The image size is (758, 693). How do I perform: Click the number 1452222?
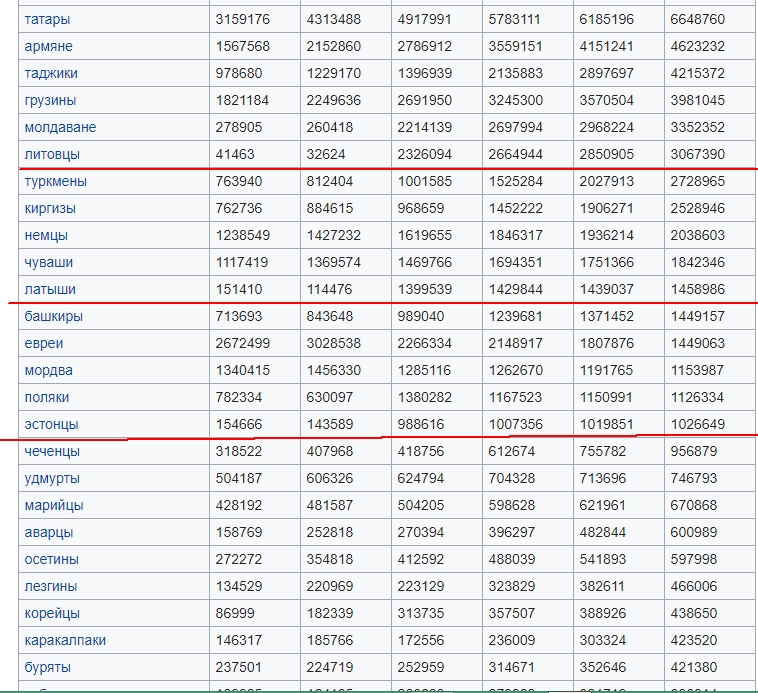[516, 209]
